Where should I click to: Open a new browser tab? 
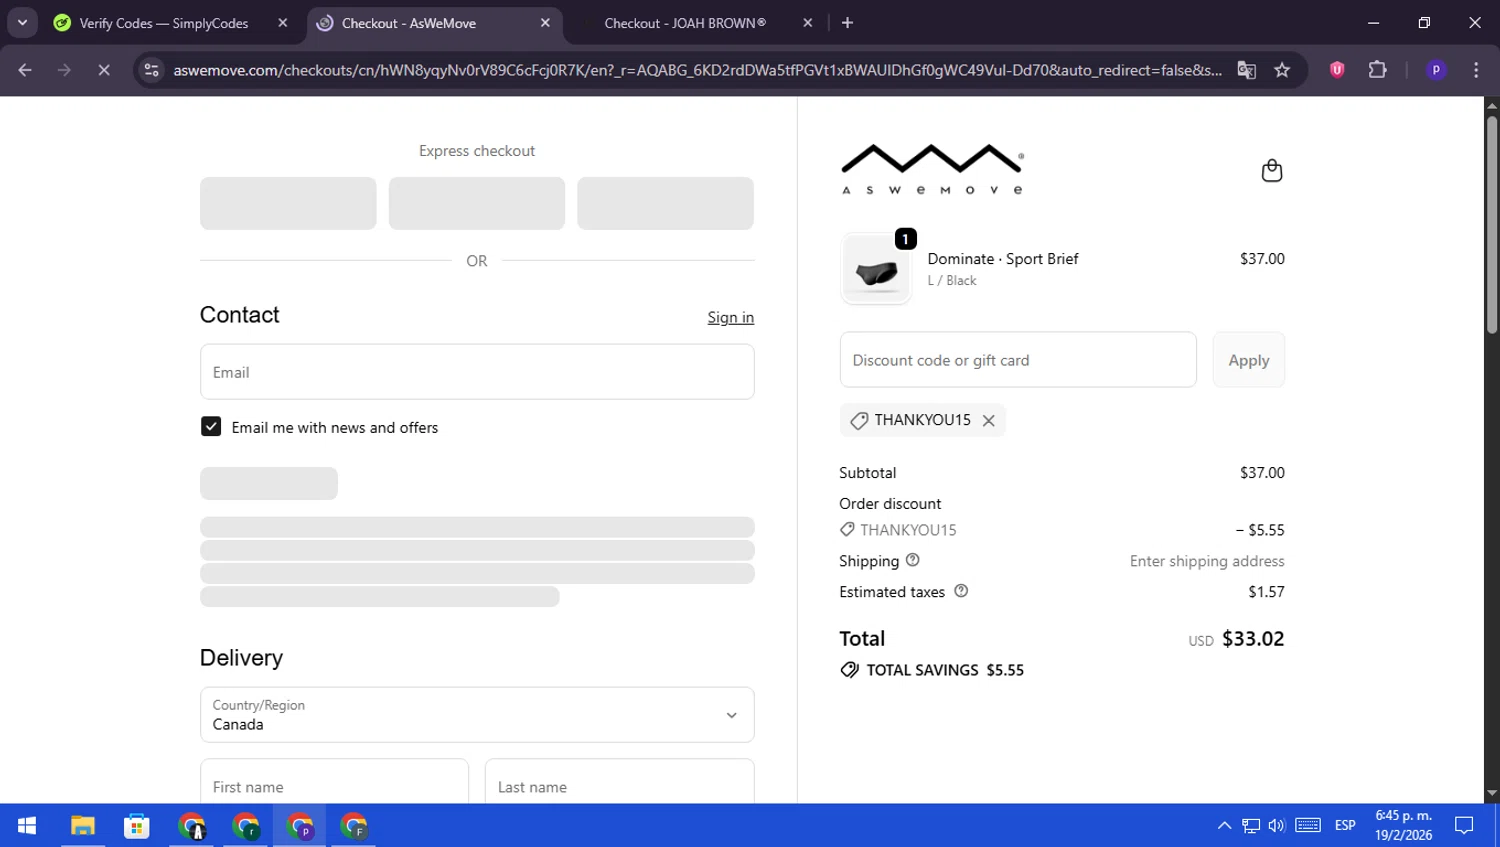[x=847, y=22]
